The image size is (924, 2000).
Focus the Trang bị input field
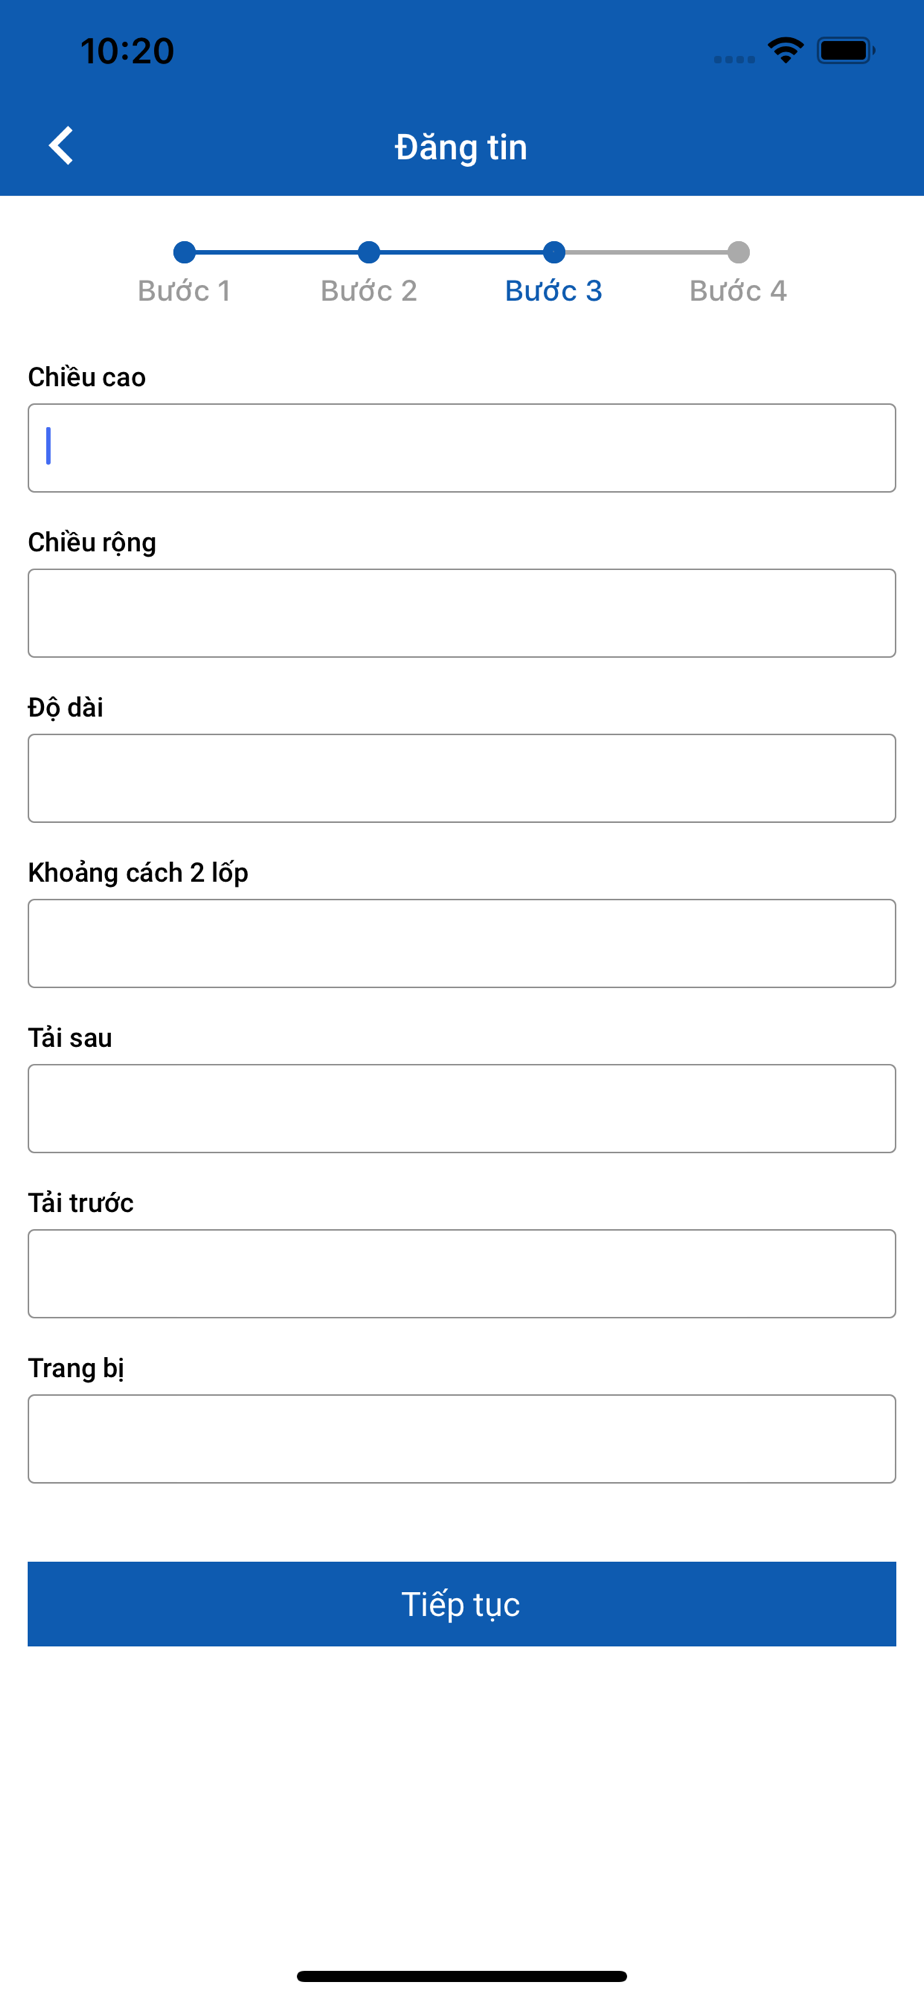[462, 1438]
